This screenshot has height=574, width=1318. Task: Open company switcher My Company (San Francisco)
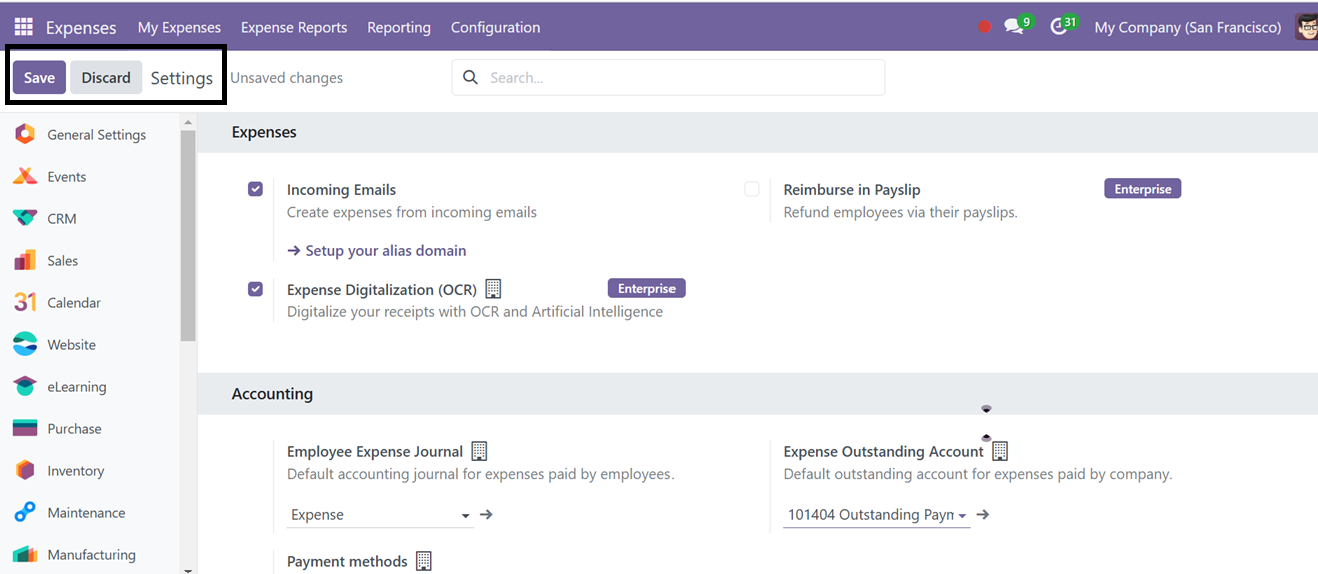1188,27
